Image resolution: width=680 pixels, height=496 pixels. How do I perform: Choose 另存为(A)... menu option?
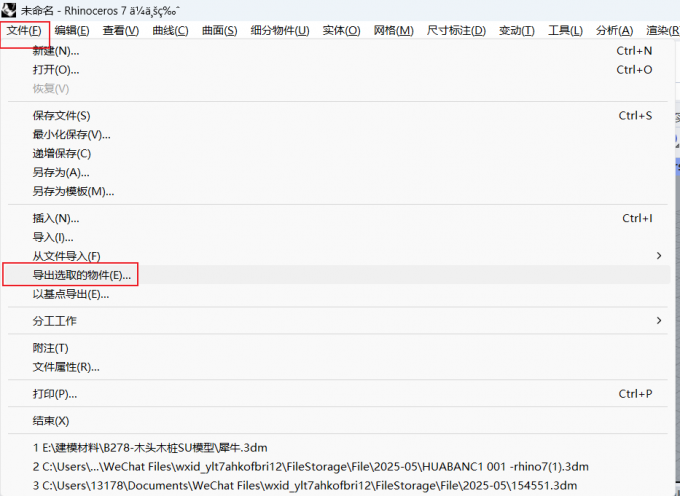click(61, 172)
